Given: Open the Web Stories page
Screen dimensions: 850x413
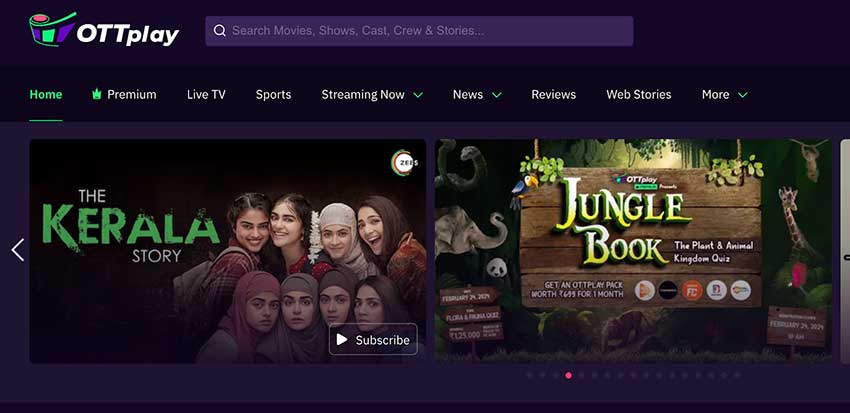Looking at the screenshot, I should point(638,94).
